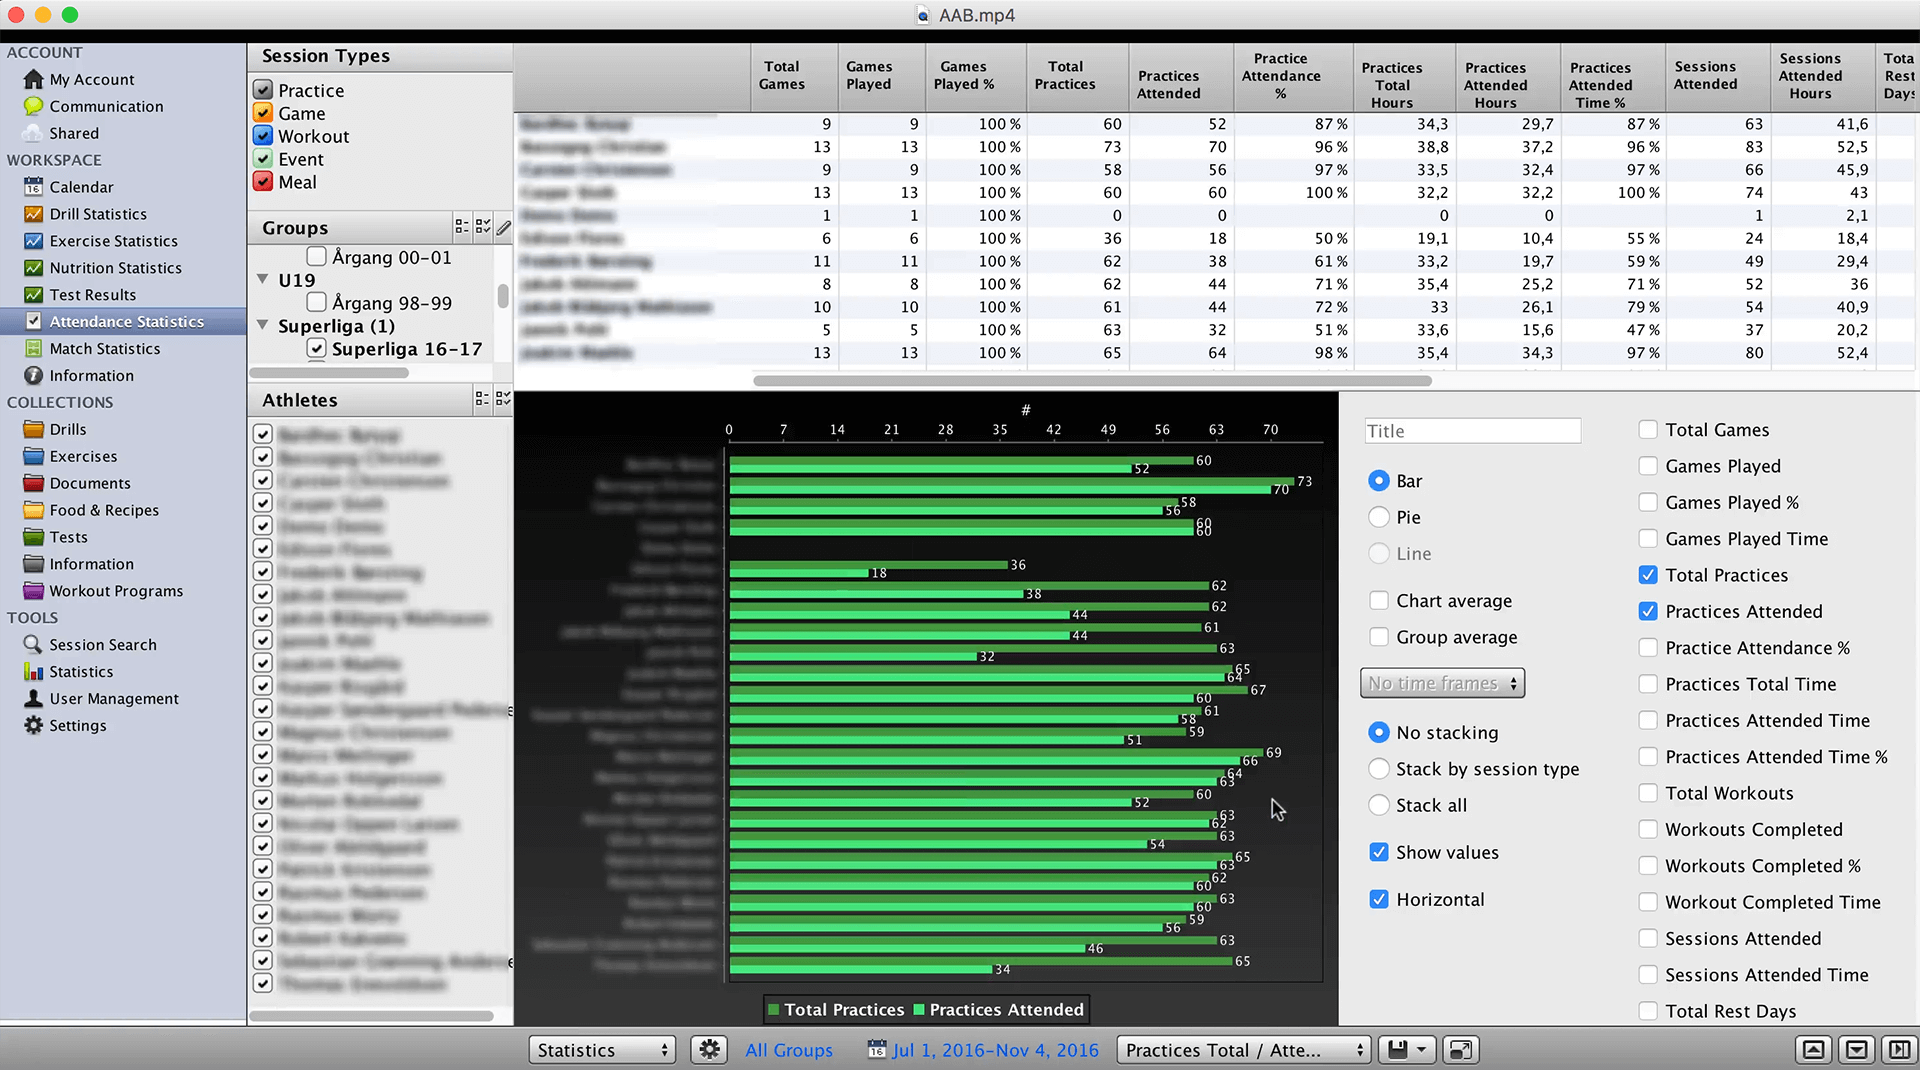Click the save icon in bottom bar
Screen dimensions: 1920x1070
1397,1050
